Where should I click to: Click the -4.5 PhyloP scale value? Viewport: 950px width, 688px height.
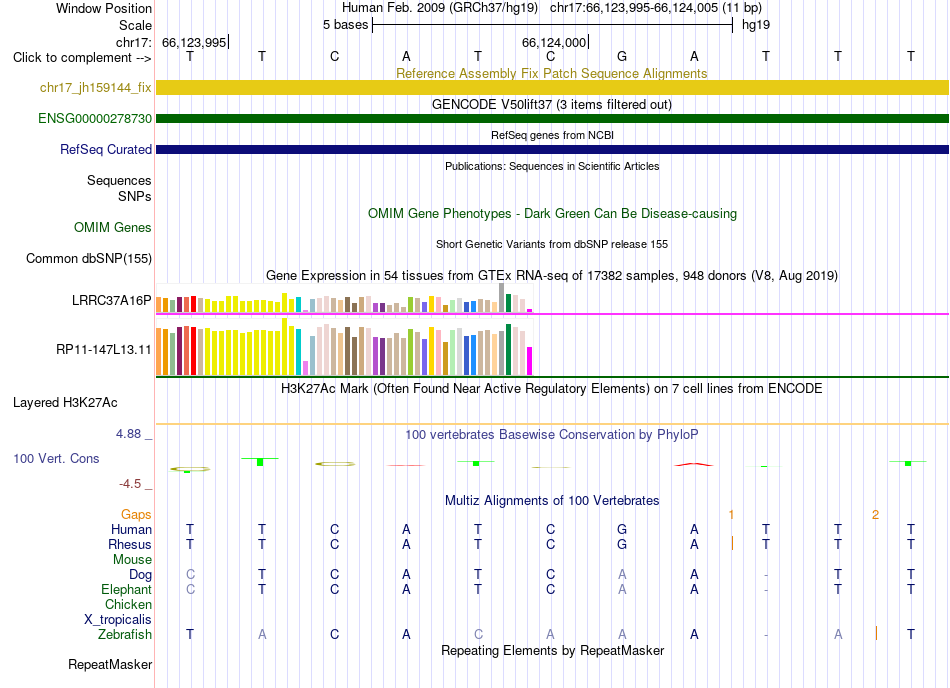tap(130, 483)
